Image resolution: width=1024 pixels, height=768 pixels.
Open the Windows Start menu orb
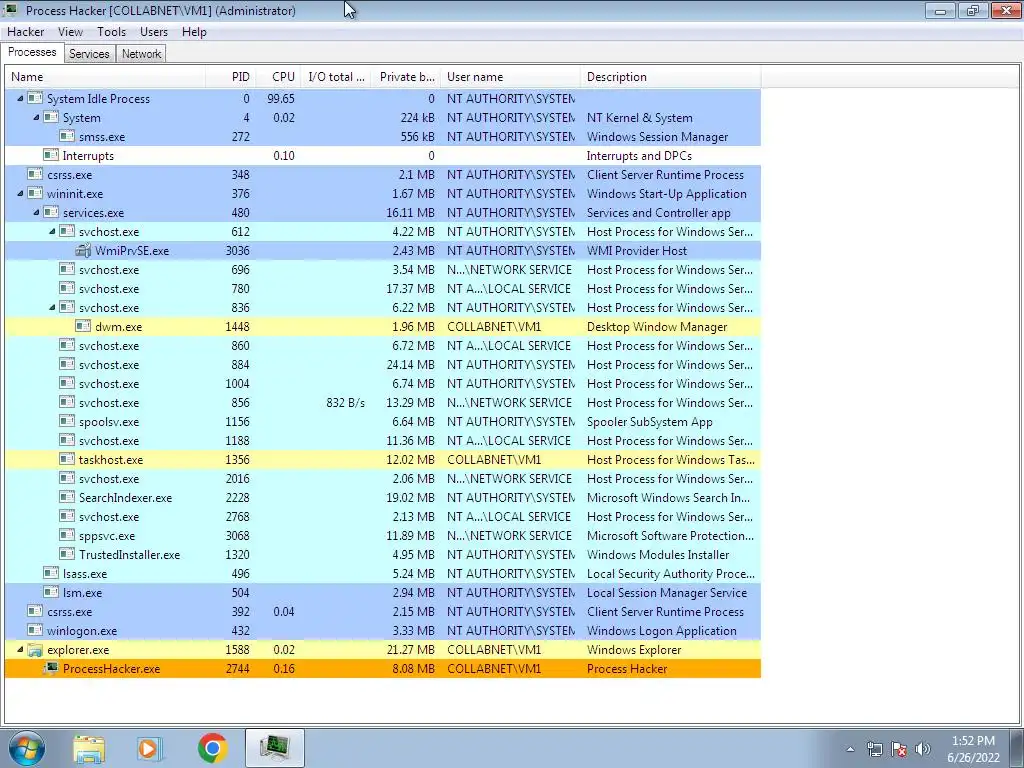coord(26,748)
